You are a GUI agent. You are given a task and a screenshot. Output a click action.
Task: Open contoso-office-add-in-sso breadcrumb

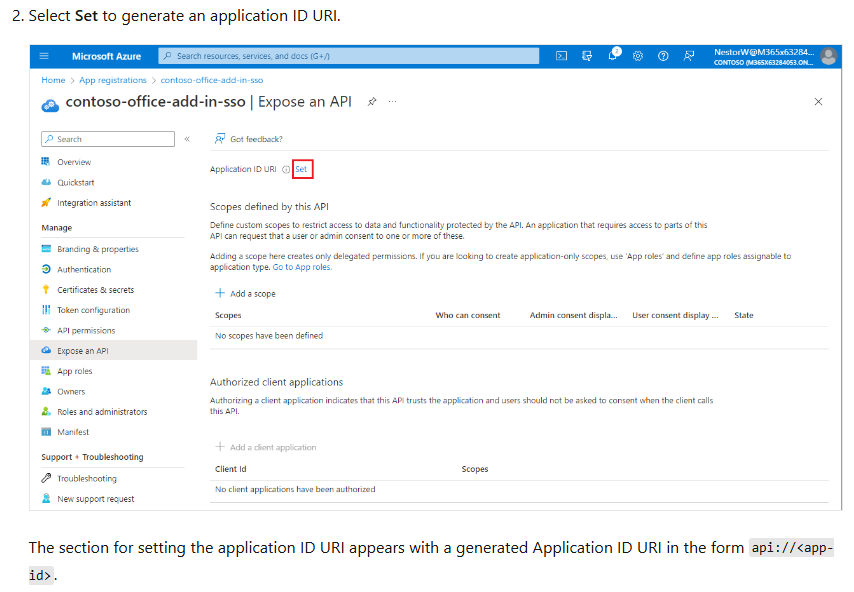point(212,80)
